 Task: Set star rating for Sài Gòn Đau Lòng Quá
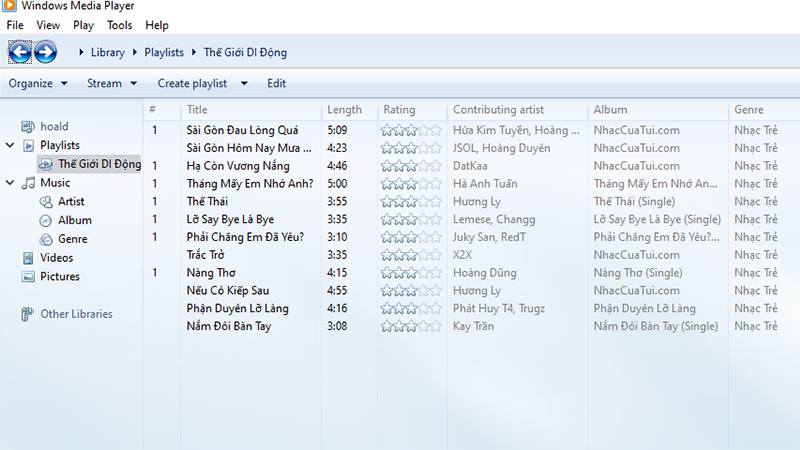(x=411, y=130)
